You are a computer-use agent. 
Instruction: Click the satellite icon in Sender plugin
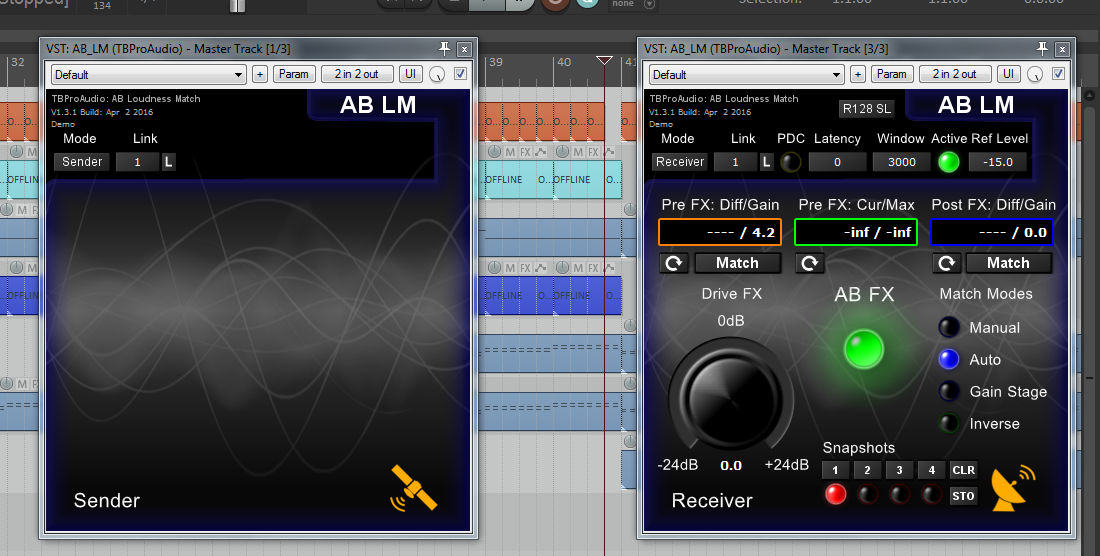tap(414, 488)
